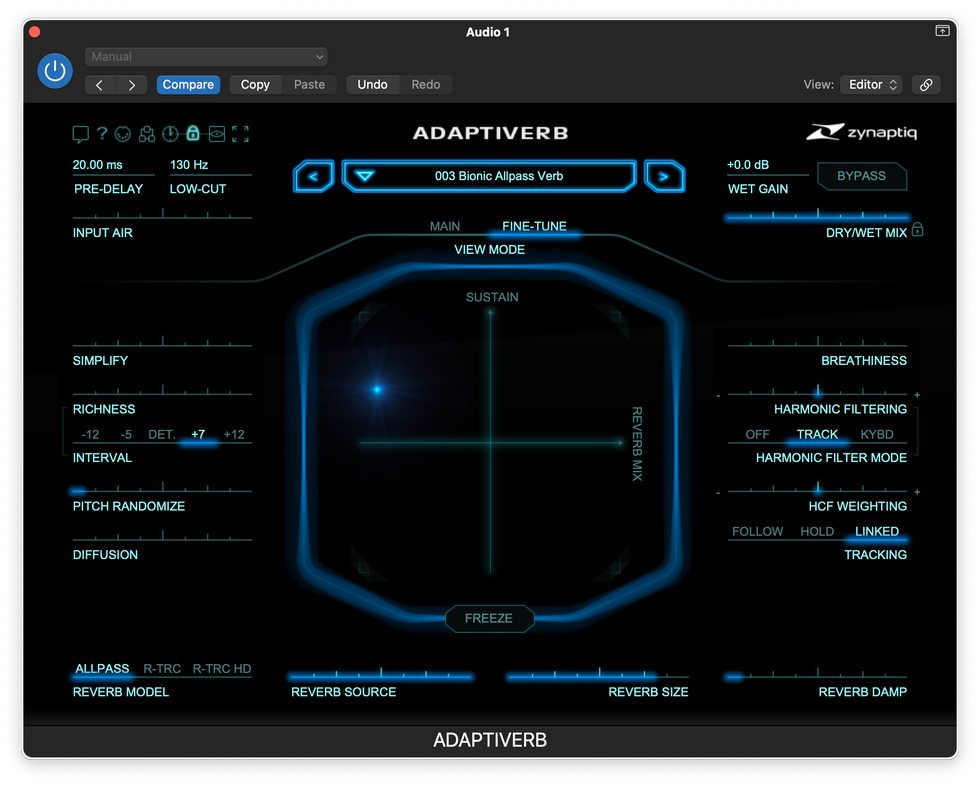
Task: Toggle the padlock icon in the toolbar
Action: click(x=193, y=133)
